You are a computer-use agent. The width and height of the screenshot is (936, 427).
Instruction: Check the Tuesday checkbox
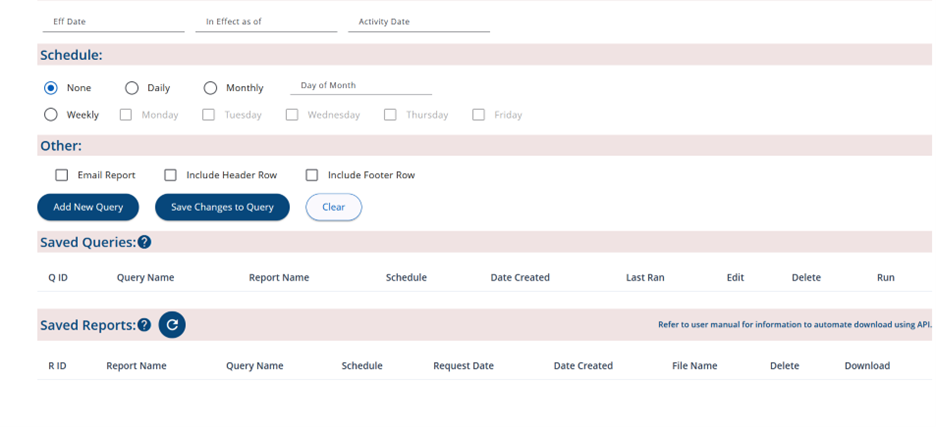[x=208, y=115]
